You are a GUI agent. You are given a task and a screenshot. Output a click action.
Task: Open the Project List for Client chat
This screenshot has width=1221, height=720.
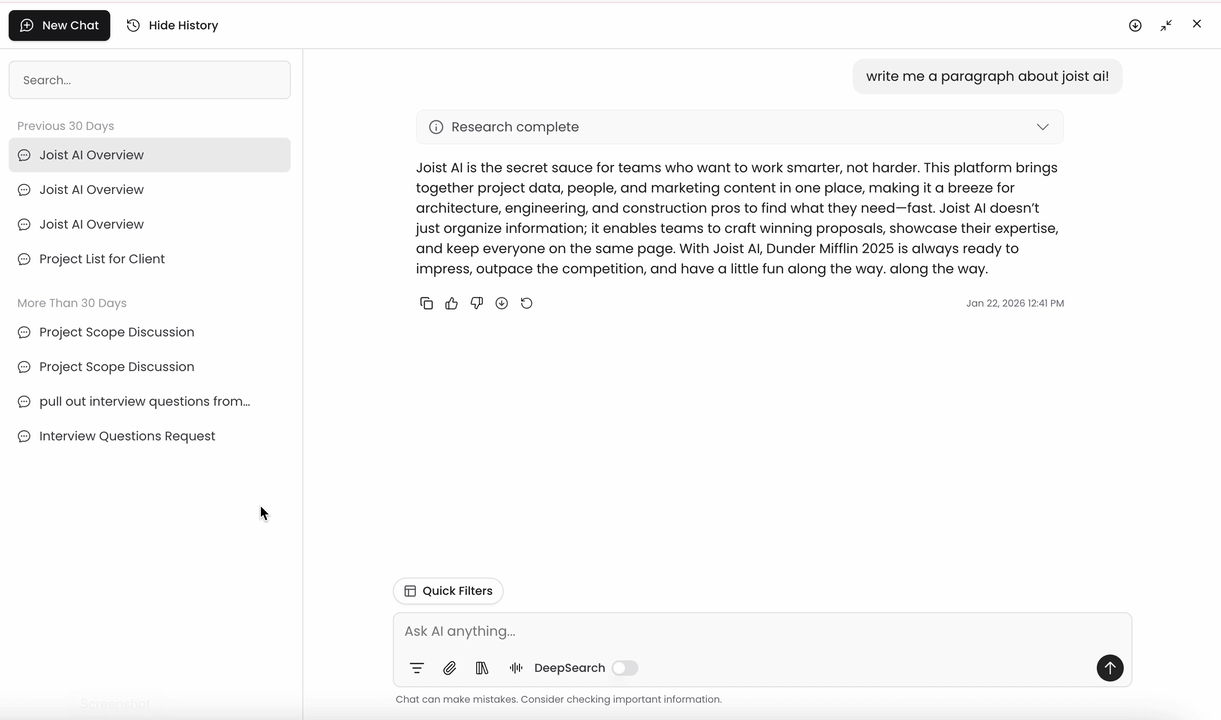[x=150, y=259]
